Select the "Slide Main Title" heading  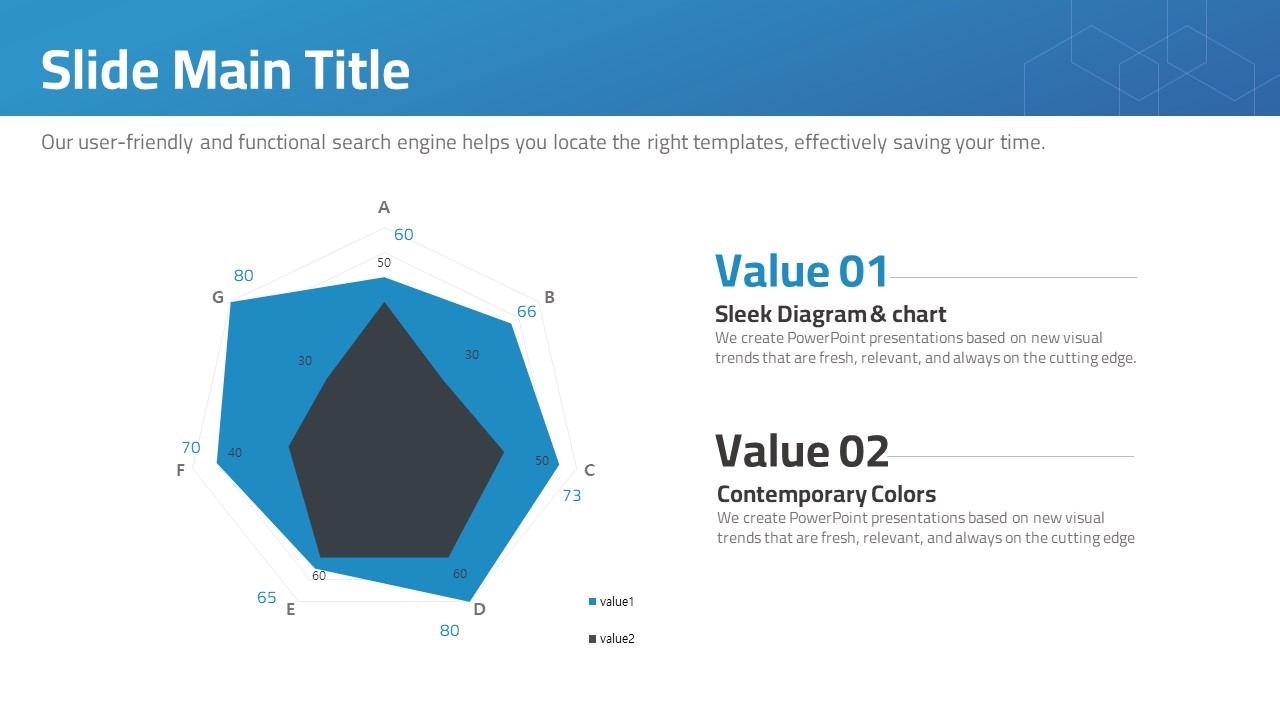point(225,71)
